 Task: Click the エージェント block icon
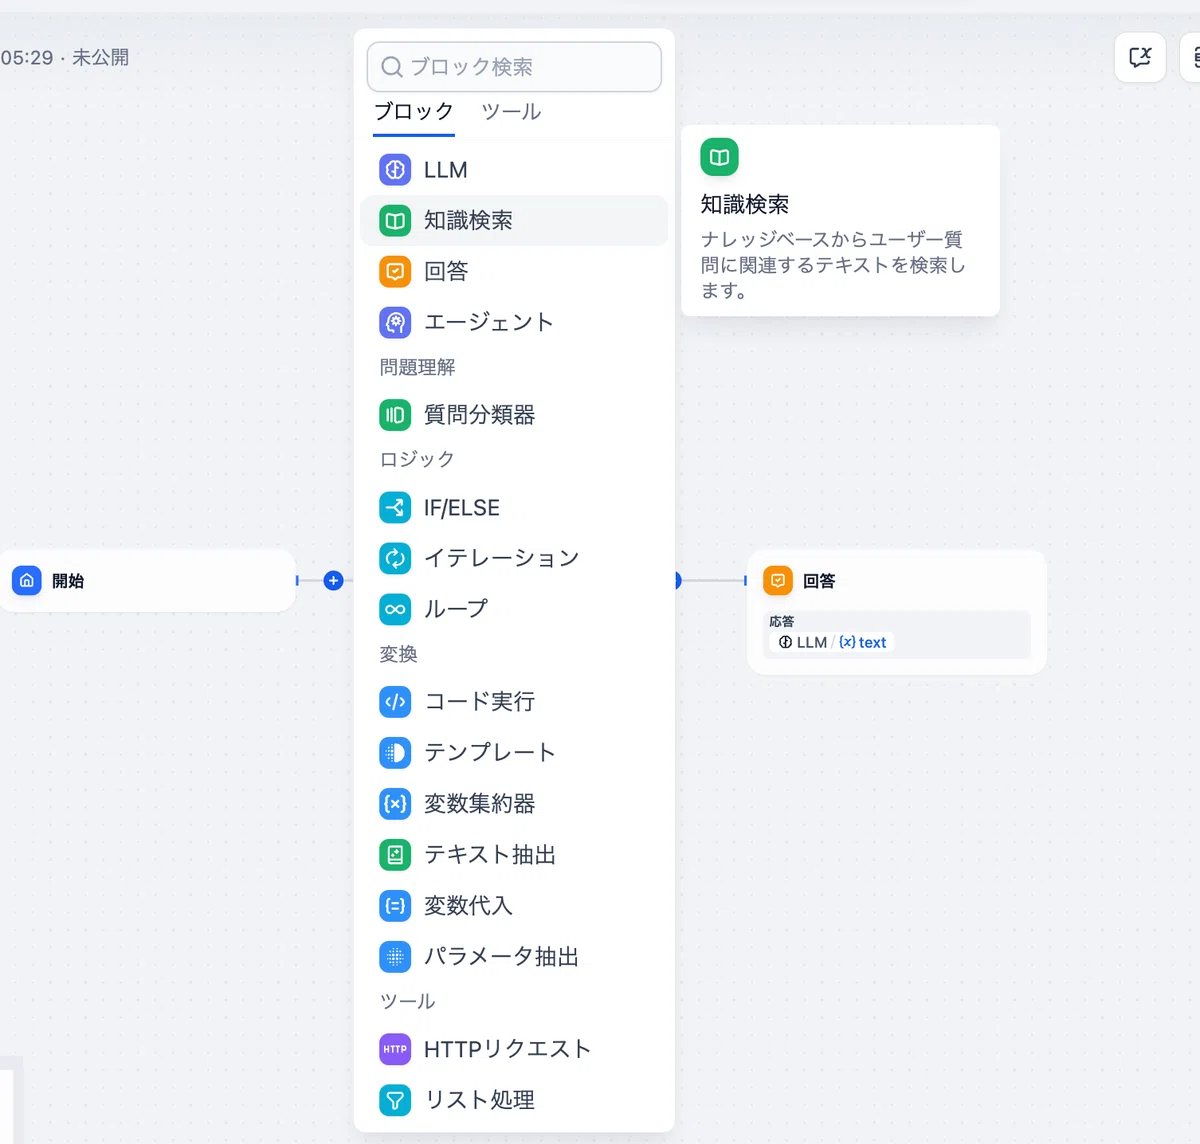click(395, 322)
